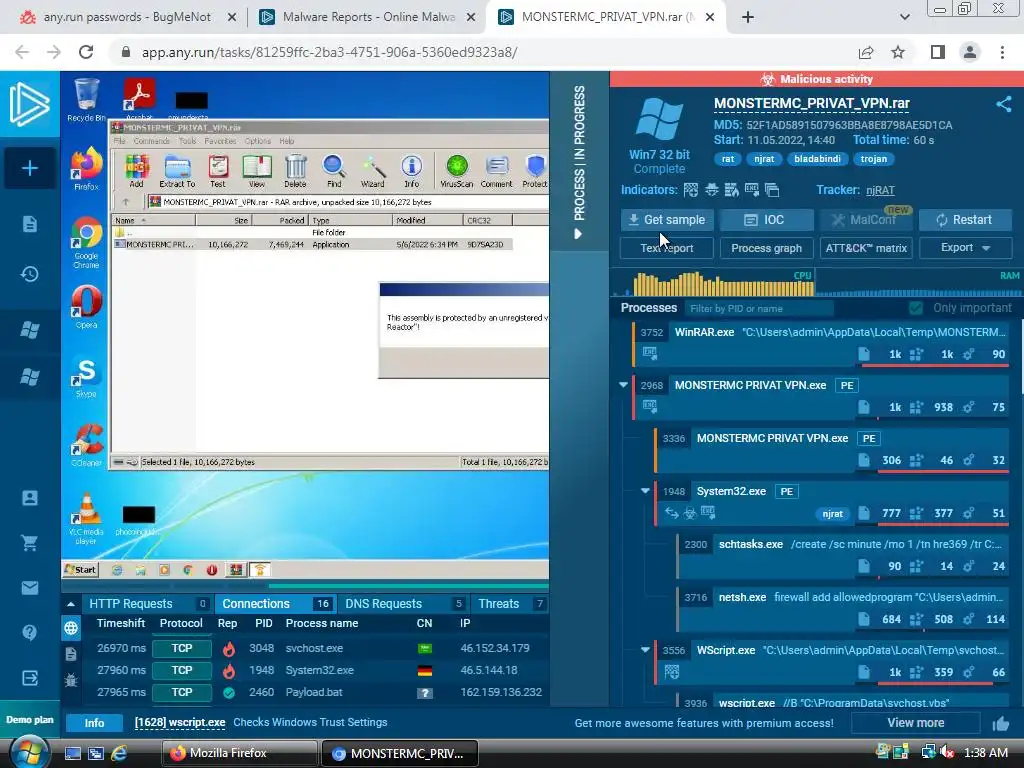Follow the njRAT tracker link
The height and width of the screenshot is (768, 1024).
pos(880,190)
